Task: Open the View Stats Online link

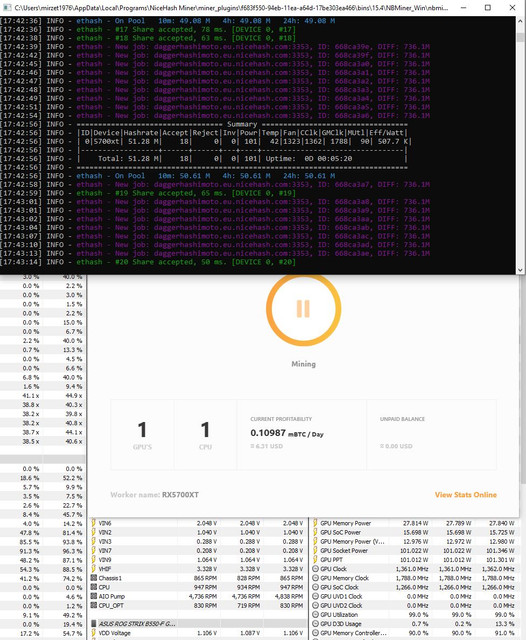Action: [466, 495]
